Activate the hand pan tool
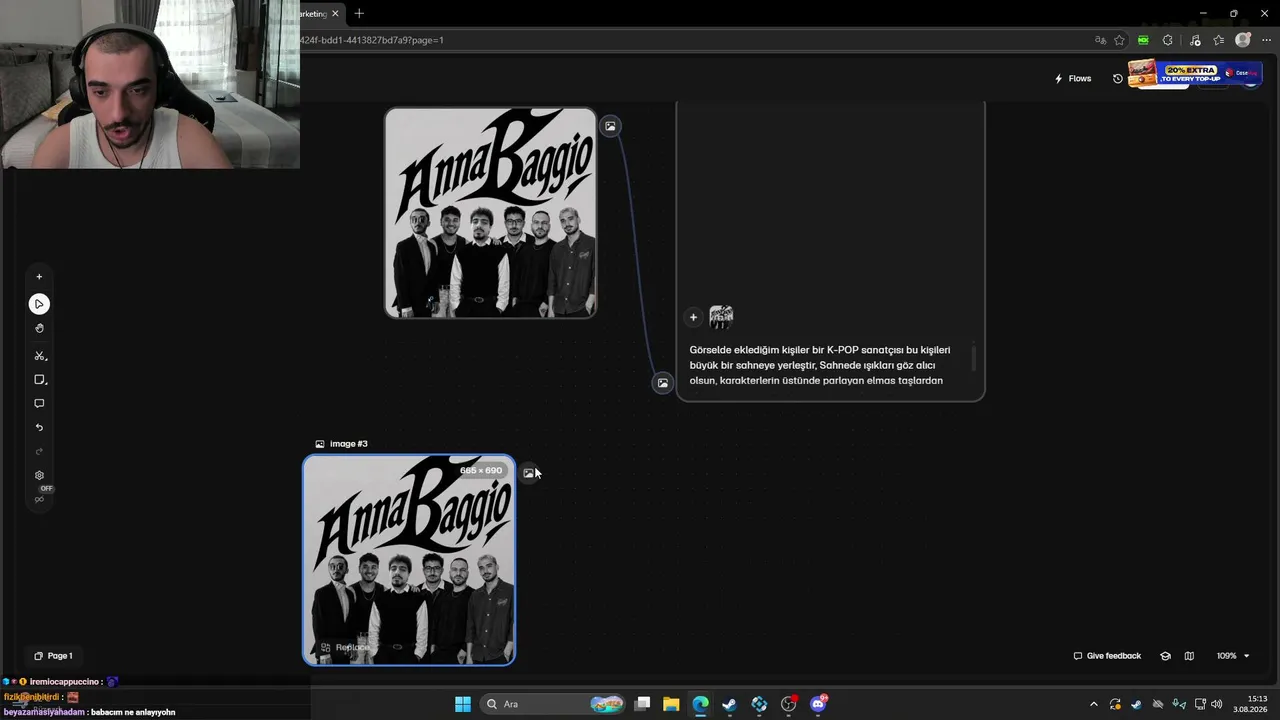This screenshot has width=1280, height=720. [x=39, y=328]
